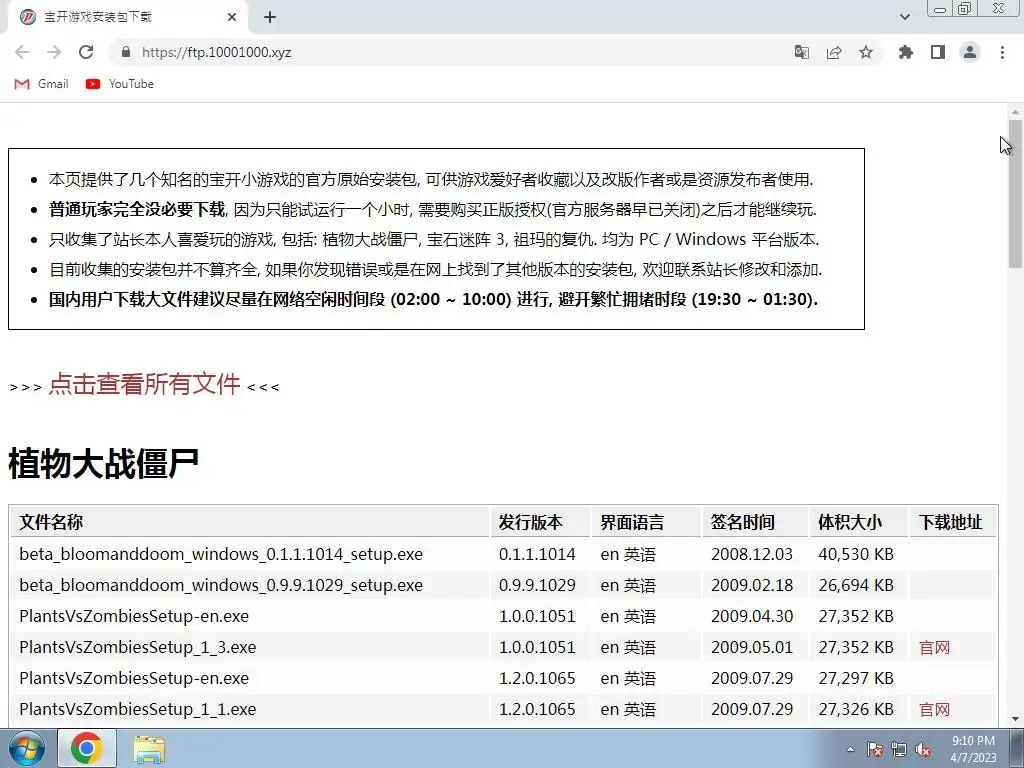
Task: Click 官网 link for PlantsVsZombiesSetup_1_3.exe
Action: click(x=934, y=647)
